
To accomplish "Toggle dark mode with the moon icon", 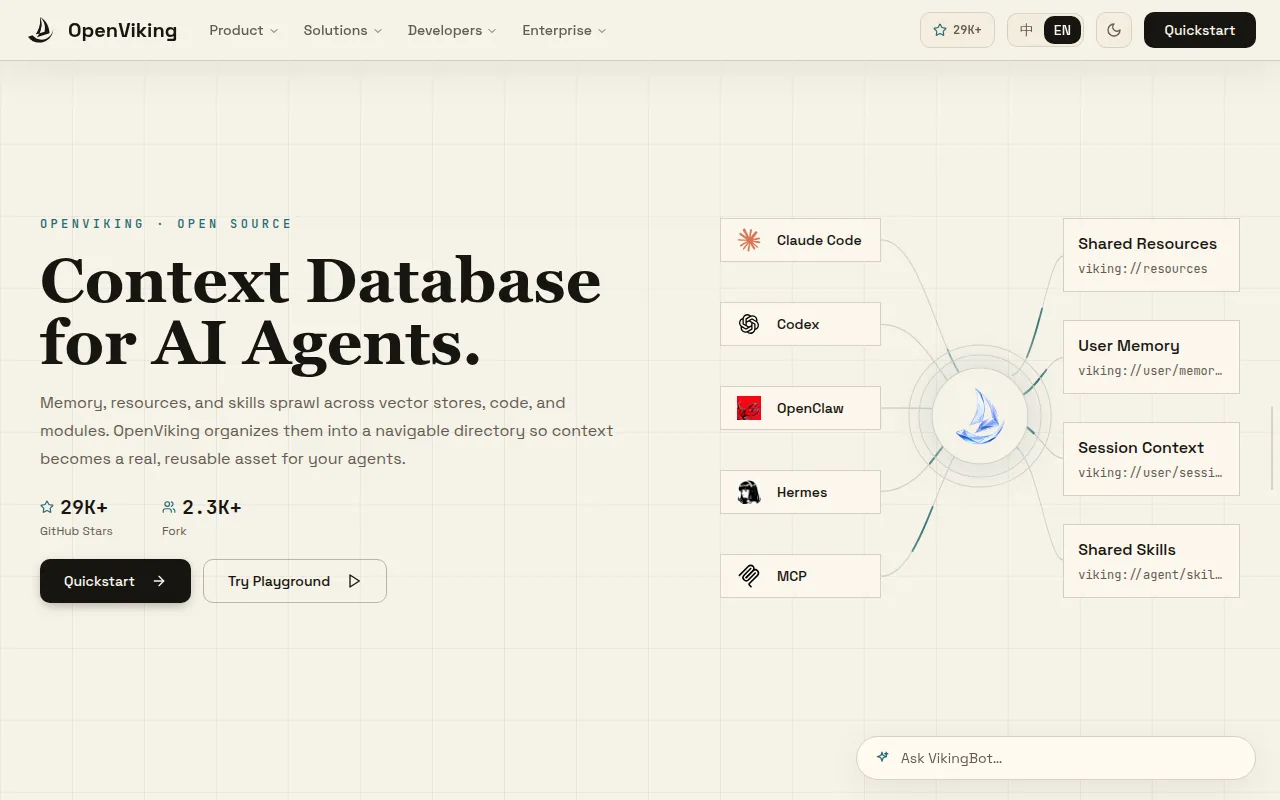I will tap(1114, 30).
